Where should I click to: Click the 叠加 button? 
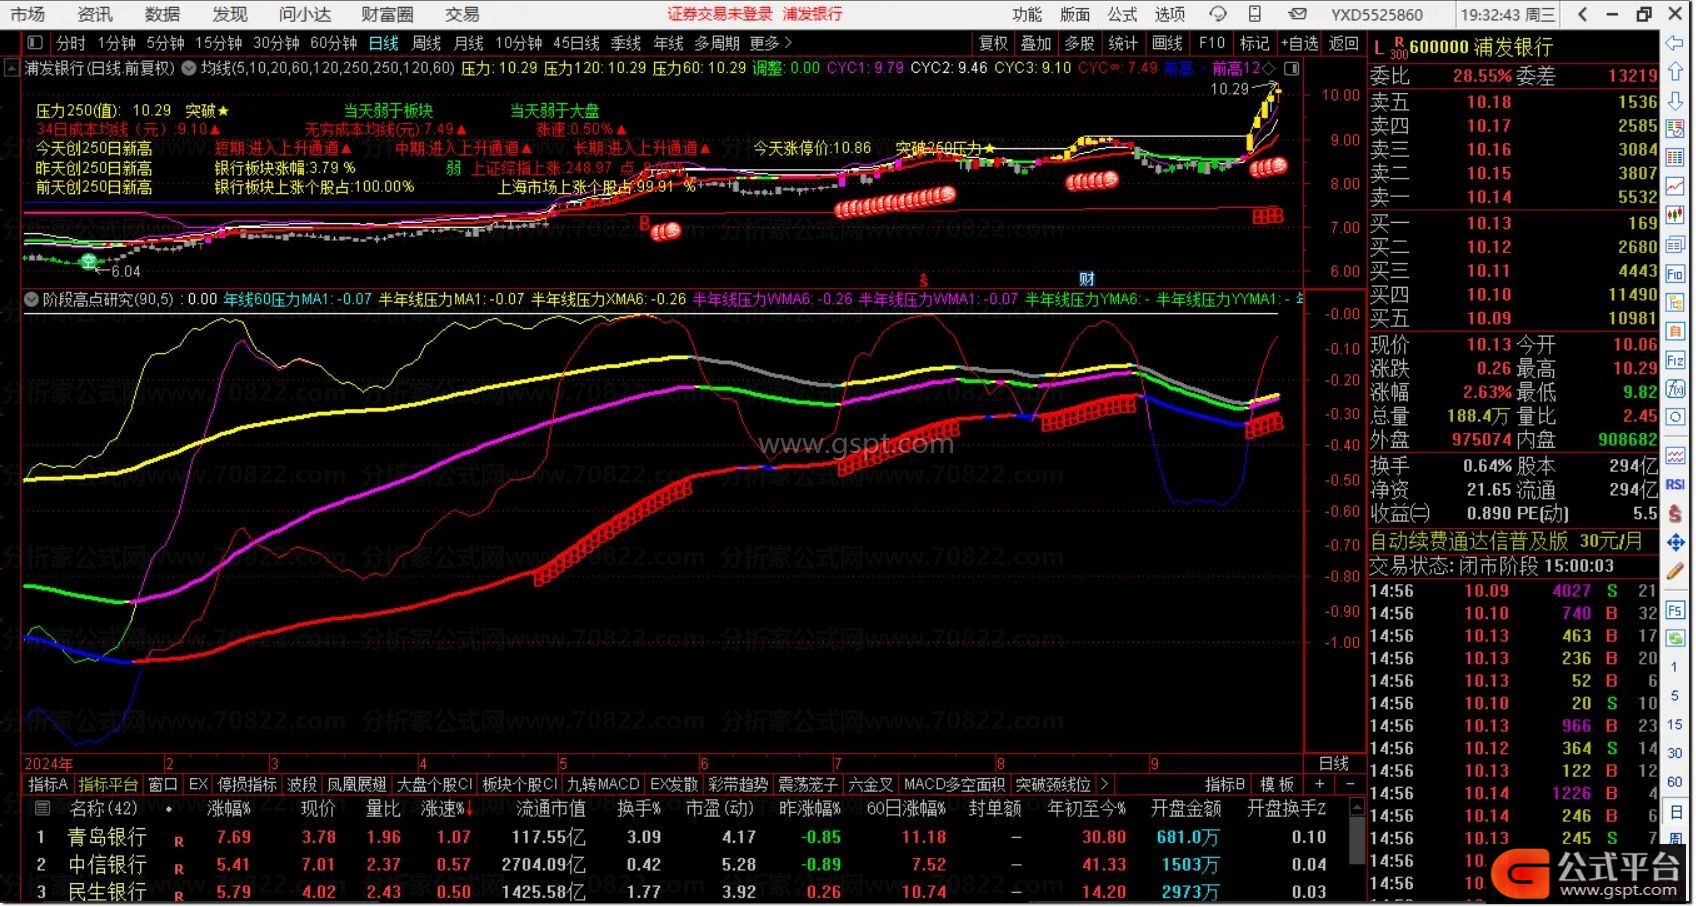click(1036, 43)
